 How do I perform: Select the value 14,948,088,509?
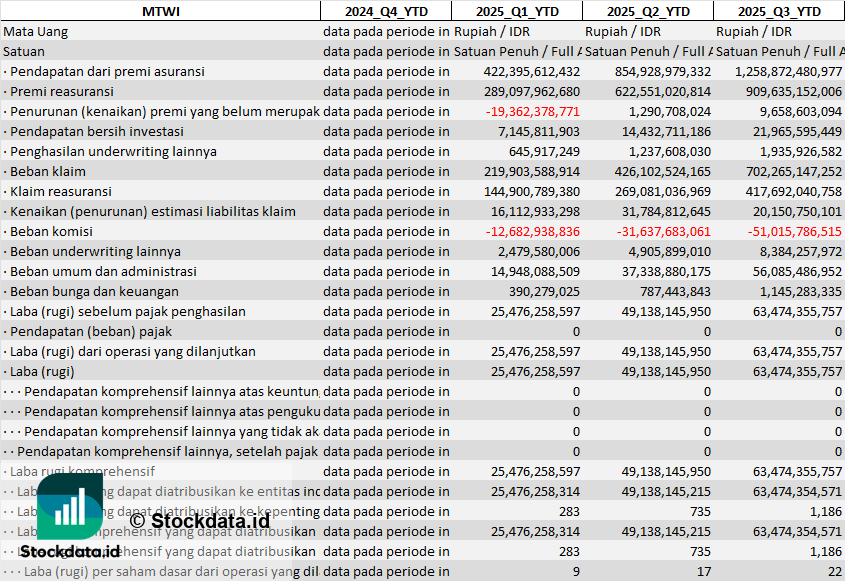535,271
